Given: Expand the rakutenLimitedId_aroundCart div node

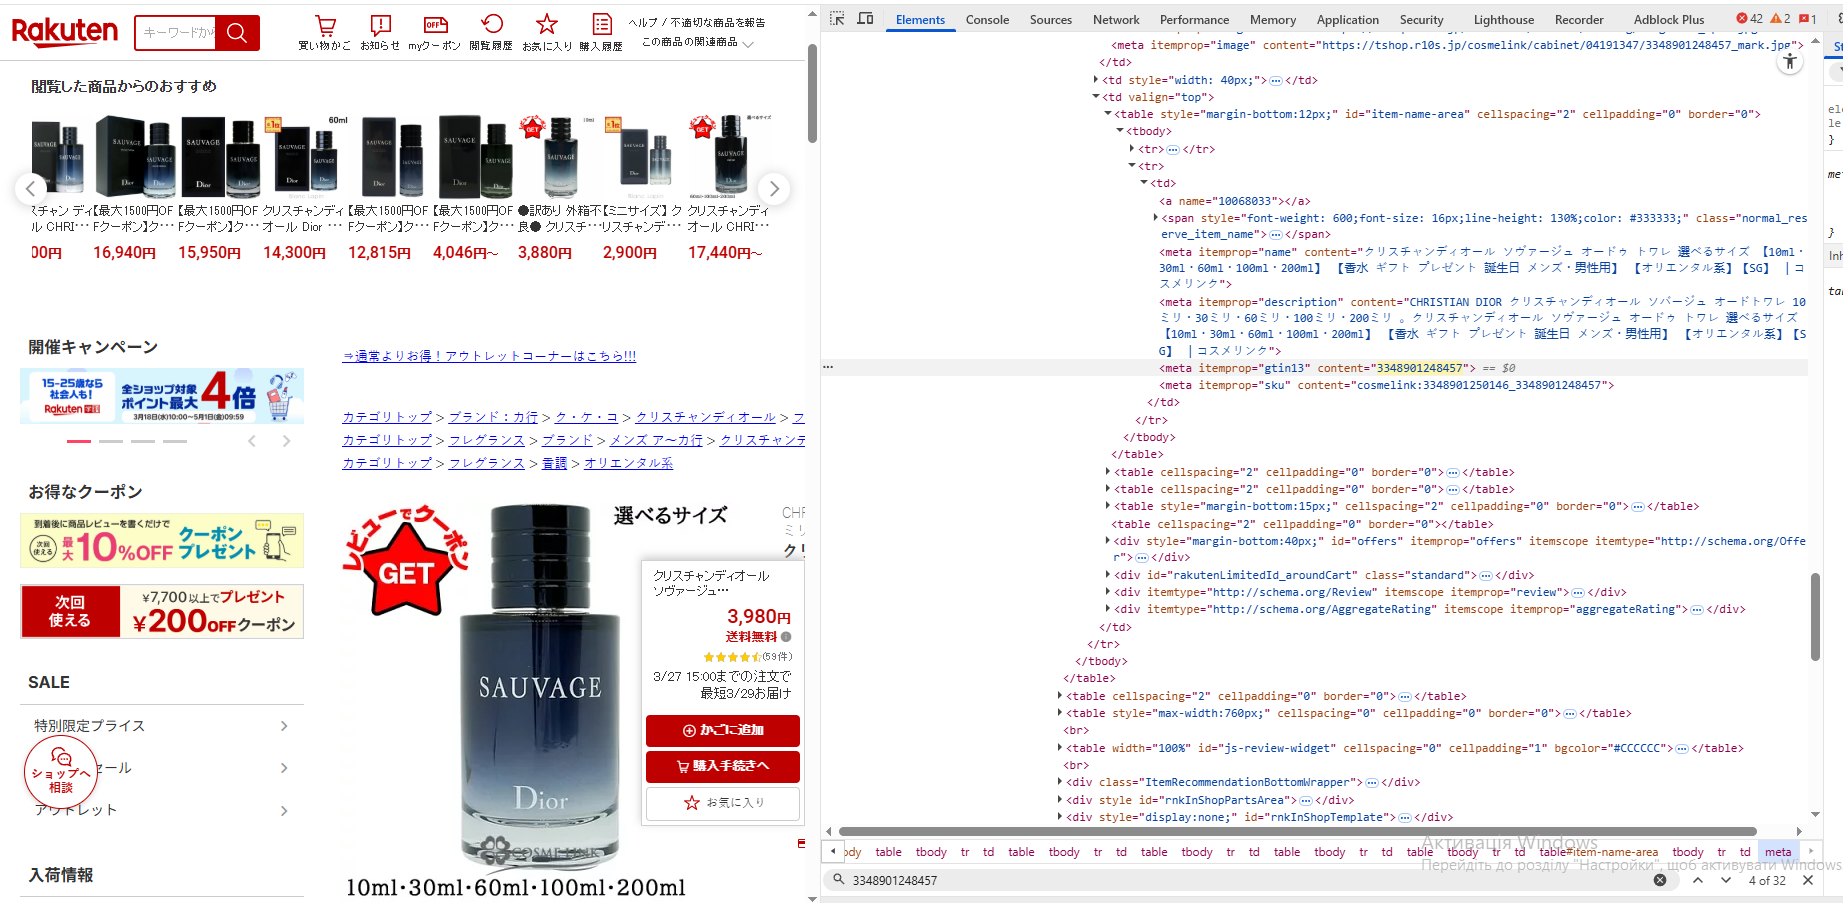Looking at the screenshot, I should coord(1107,575).
